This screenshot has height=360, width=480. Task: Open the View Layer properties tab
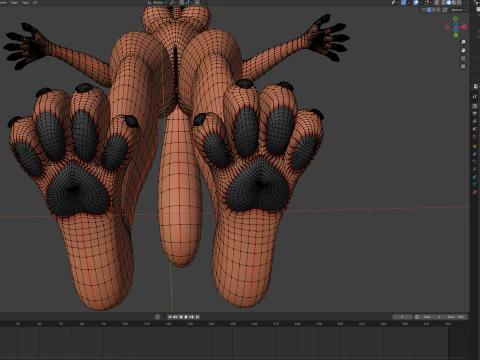(475, 121)
